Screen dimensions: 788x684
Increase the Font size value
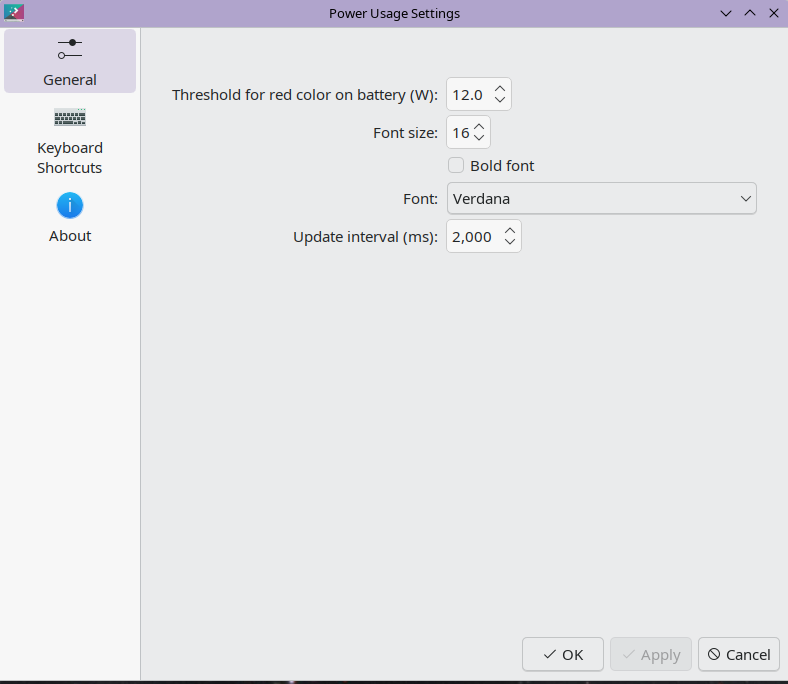click(479, 127)
